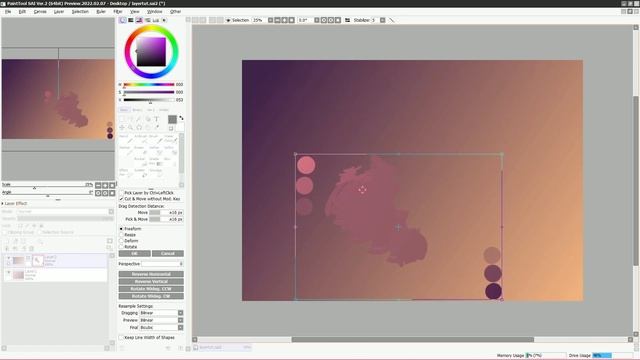Toggle the Selection visibility checkbox
The image size is (640, 360).
228,20
